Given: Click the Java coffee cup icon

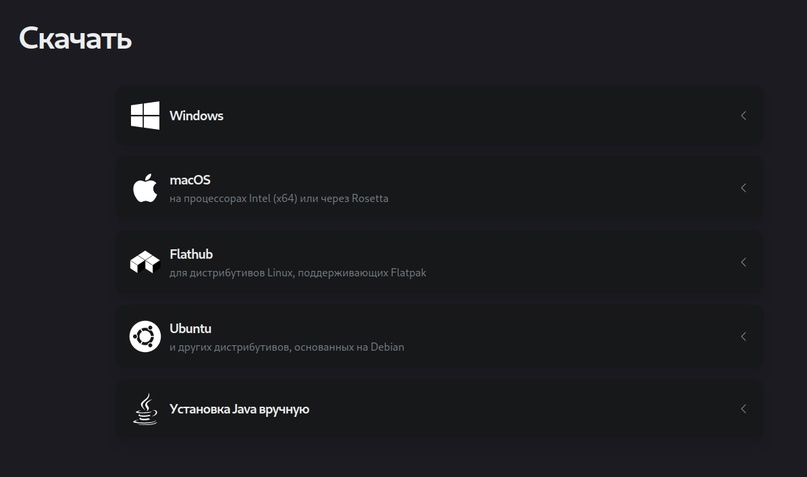Looking at the screenshot, I should pyautogui.click(x=146, y=409).
